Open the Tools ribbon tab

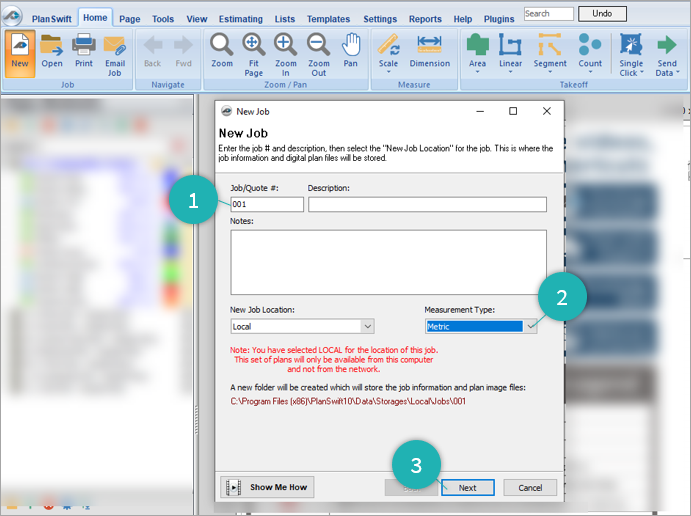pos(163,19)
